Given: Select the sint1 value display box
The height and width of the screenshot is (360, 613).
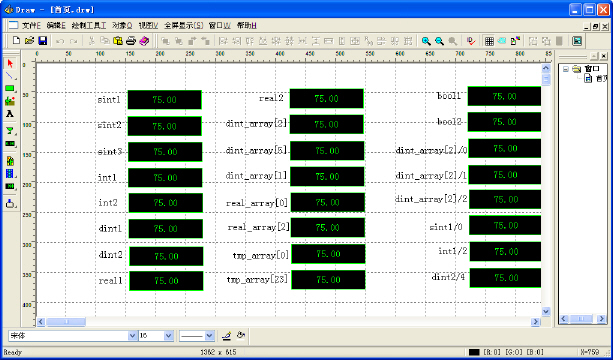Looking at the screenshot, I should click(165, 100).
